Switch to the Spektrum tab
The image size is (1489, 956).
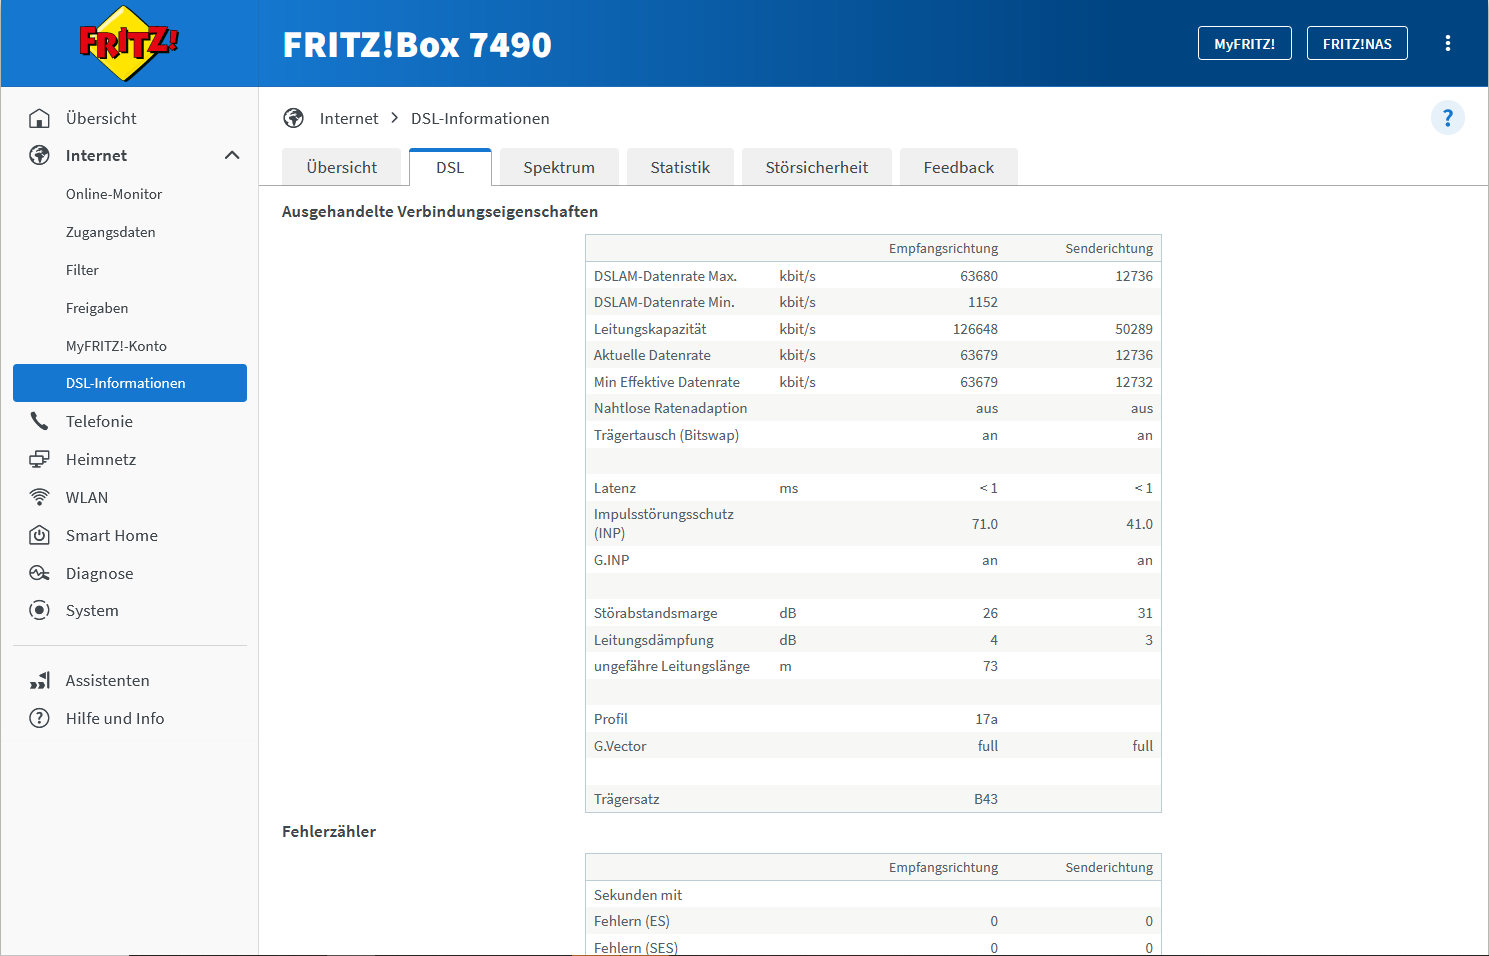(x=559, y=167)
